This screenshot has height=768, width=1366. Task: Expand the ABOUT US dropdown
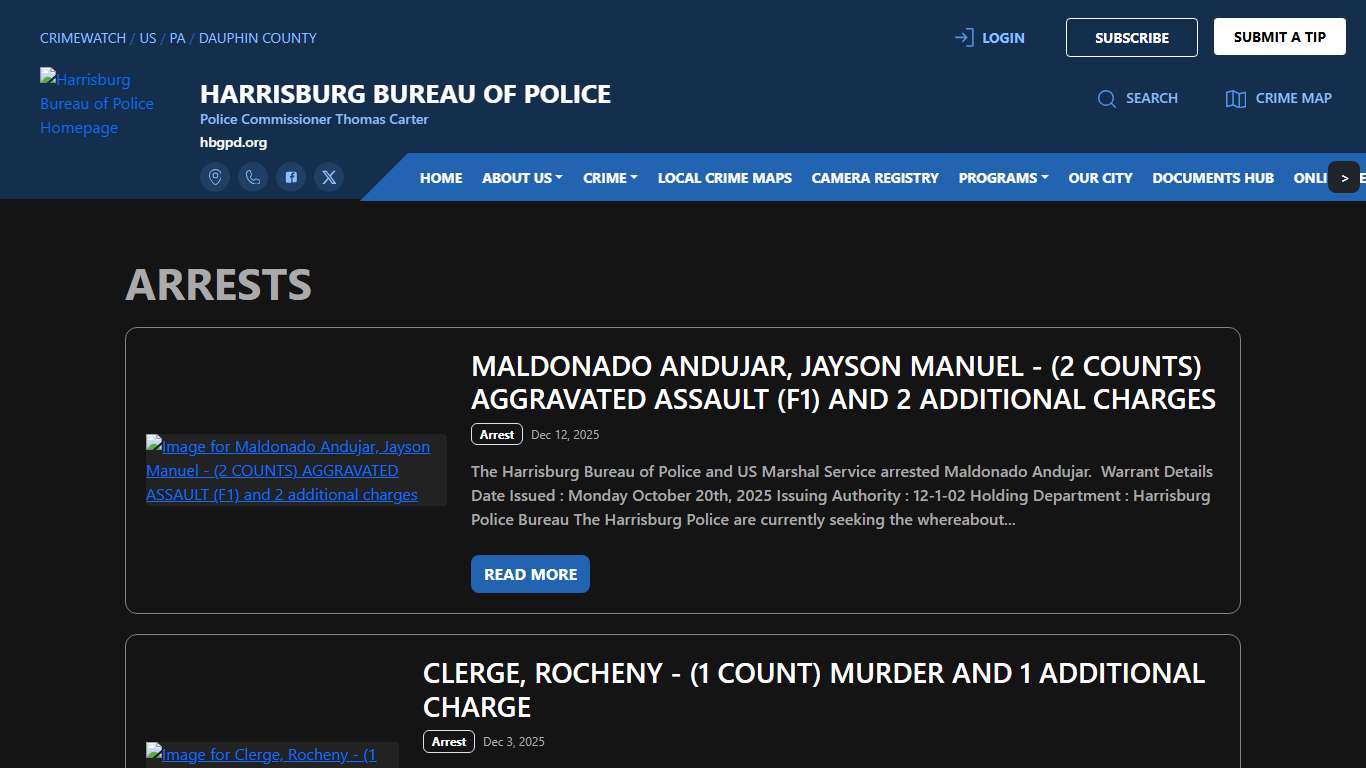pos(521,177)
